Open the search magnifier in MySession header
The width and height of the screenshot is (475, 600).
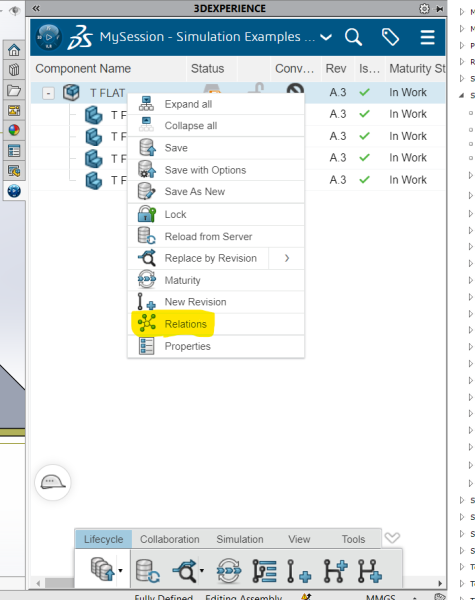[353, 37]
